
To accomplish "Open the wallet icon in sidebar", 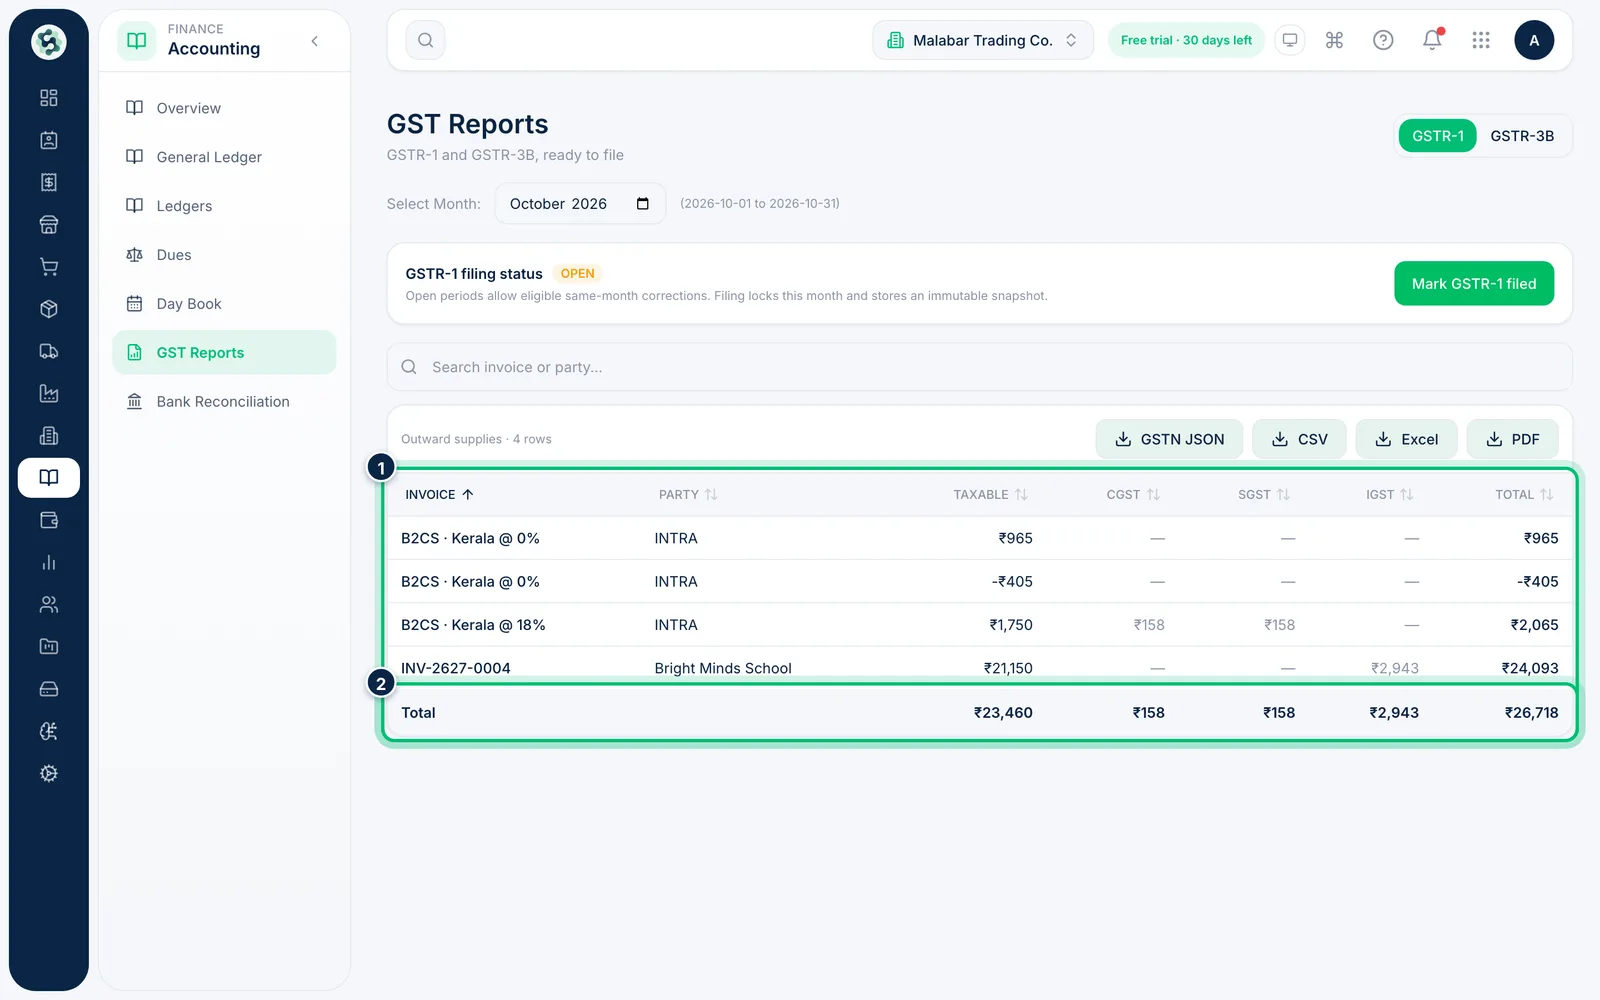I will [48, 520].
